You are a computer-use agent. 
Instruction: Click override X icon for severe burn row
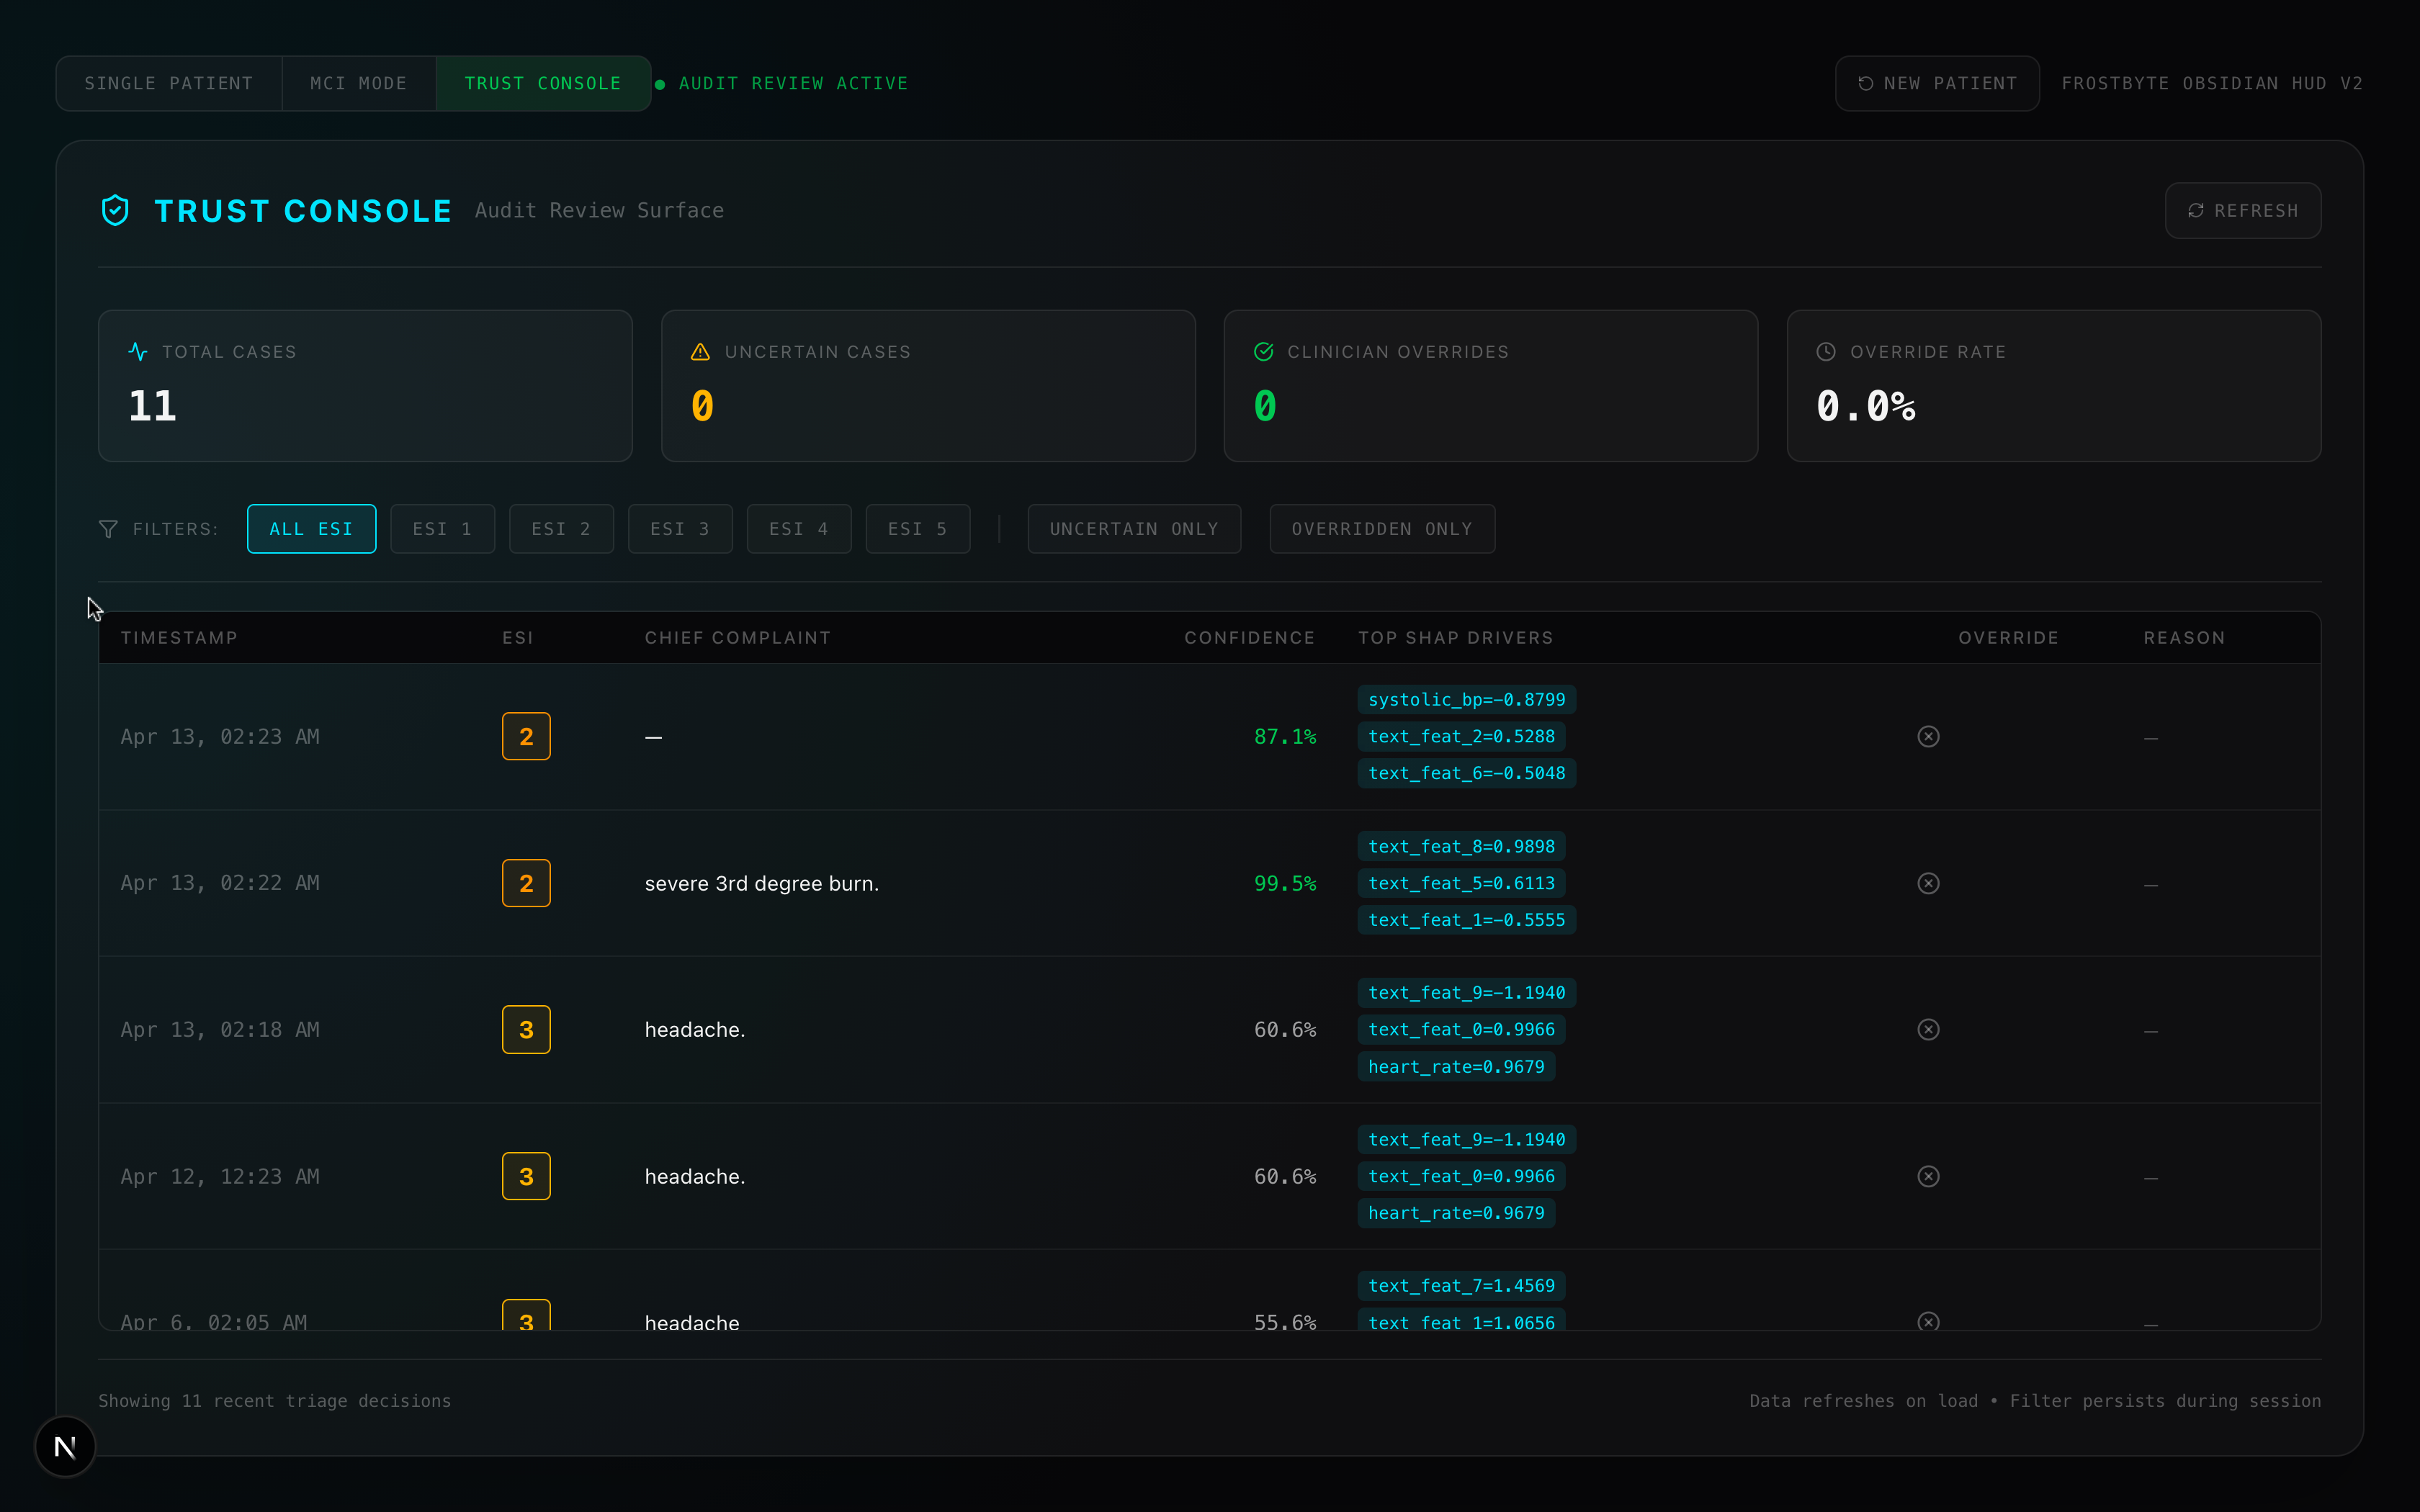(1928, 883)
